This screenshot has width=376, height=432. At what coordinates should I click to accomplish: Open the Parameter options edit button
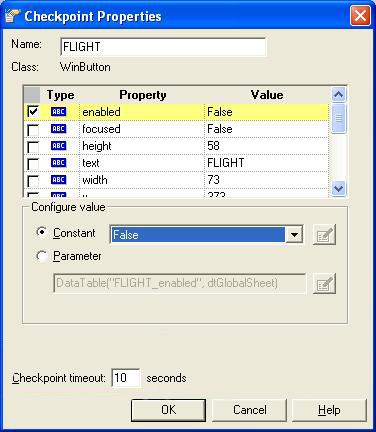(324, 283)
